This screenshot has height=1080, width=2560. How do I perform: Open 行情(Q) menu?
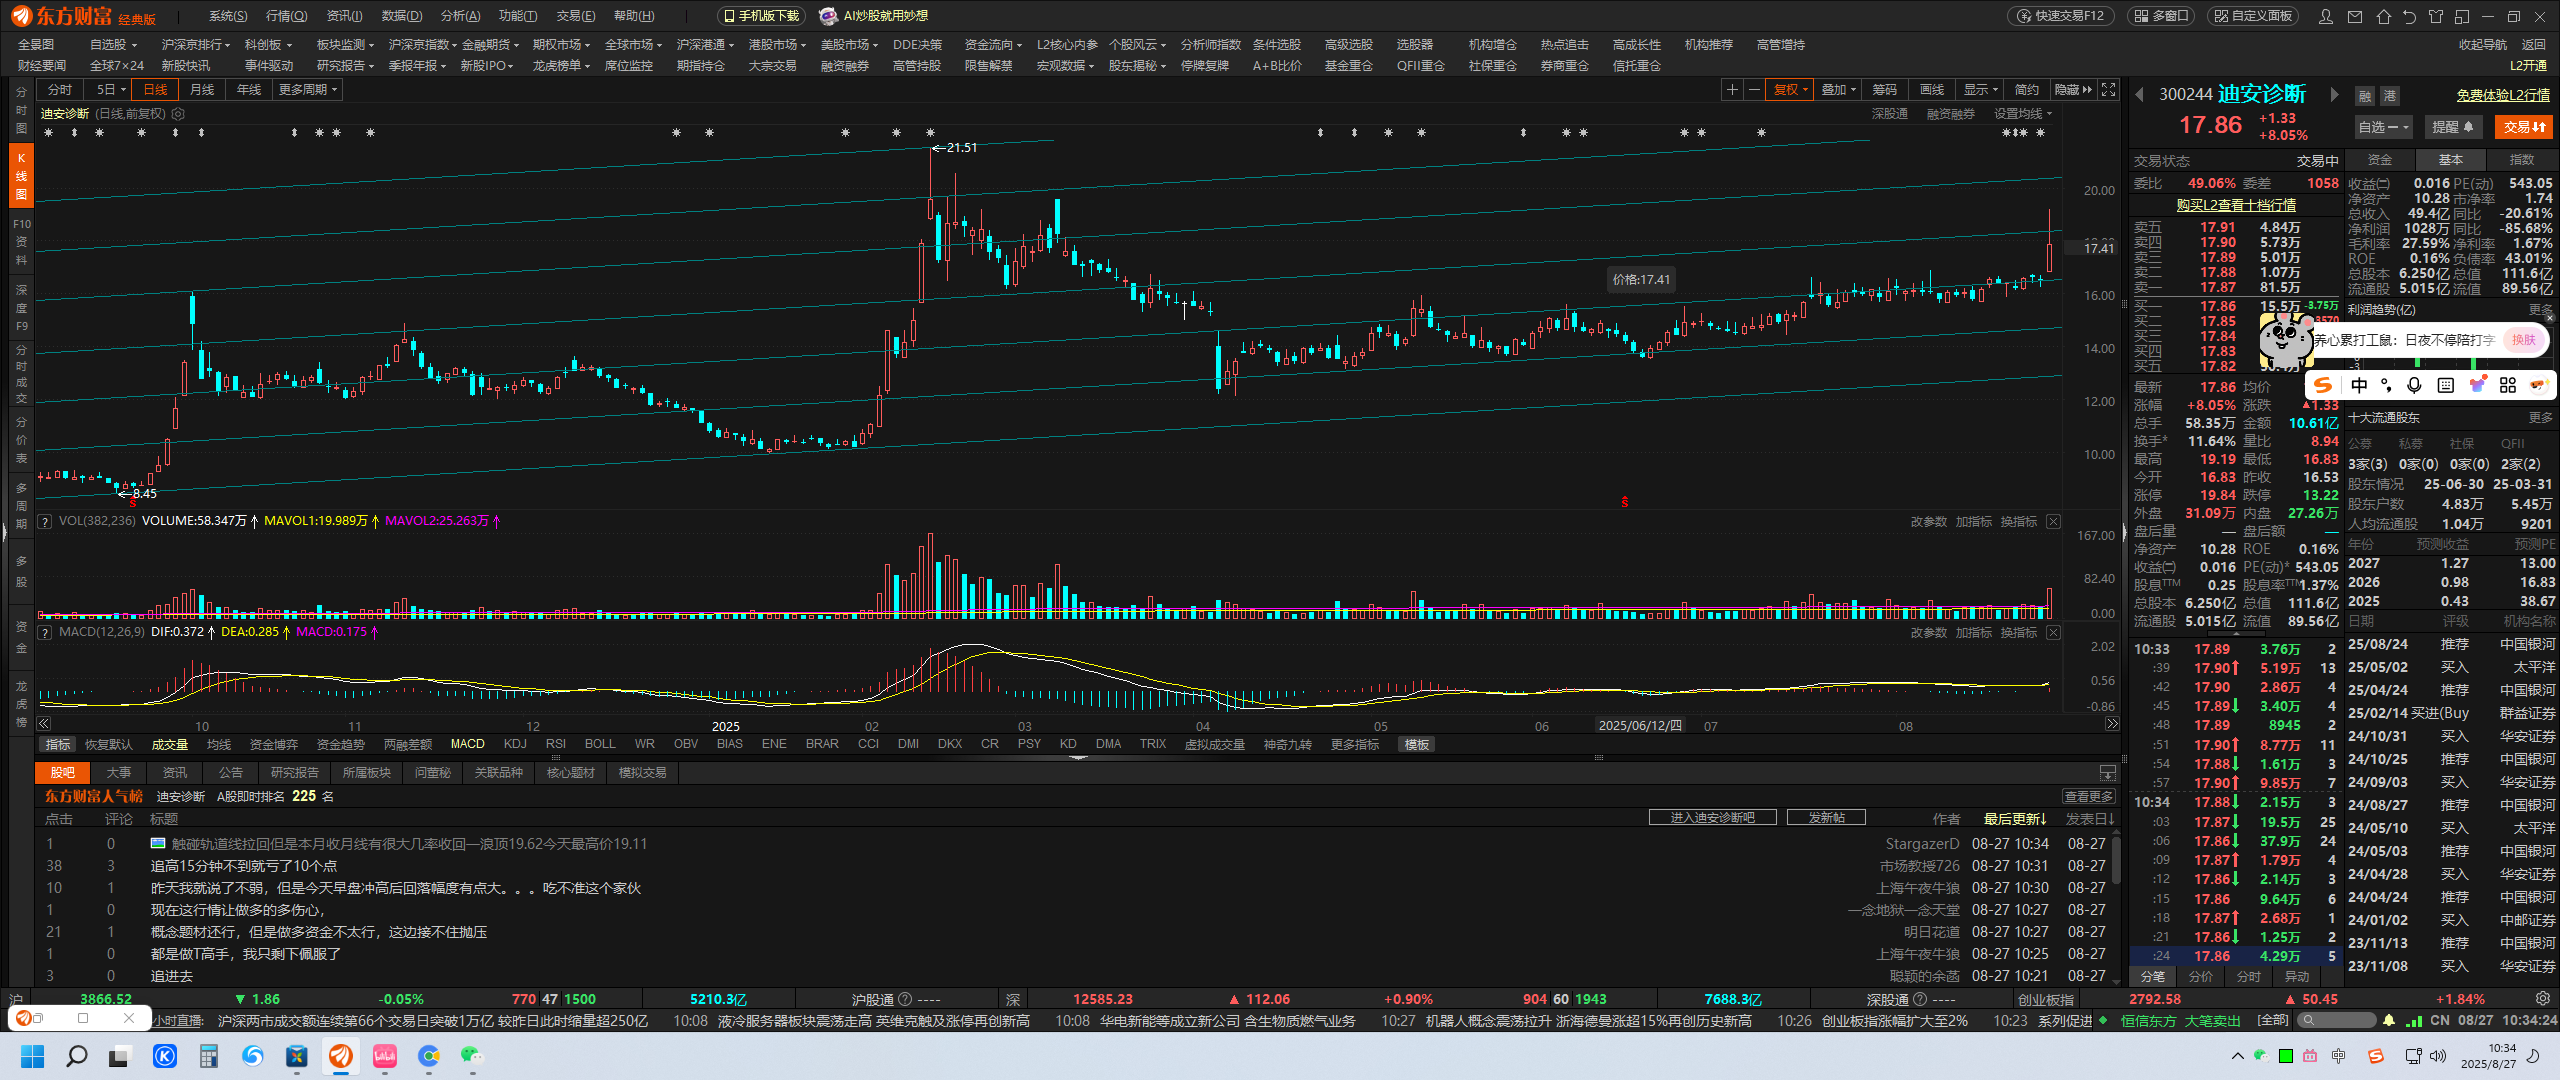click(287, 16)
